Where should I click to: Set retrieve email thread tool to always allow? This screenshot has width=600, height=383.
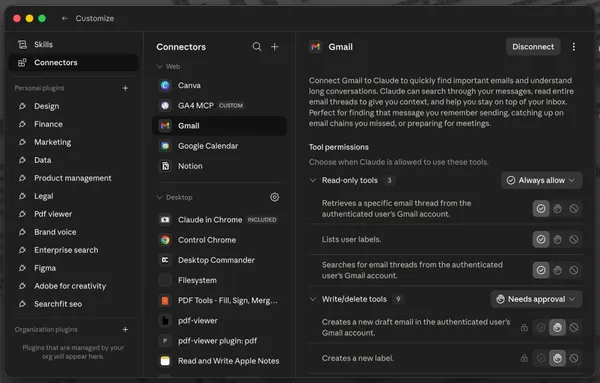tap(541, 209)
